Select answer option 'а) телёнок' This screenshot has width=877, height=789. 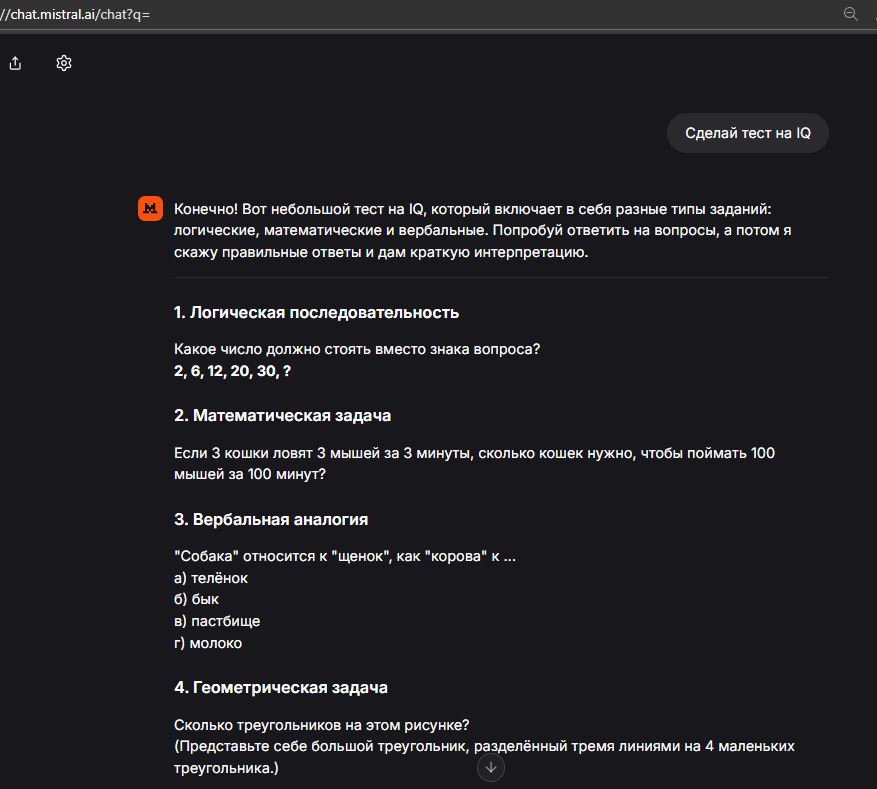(210, 578)
